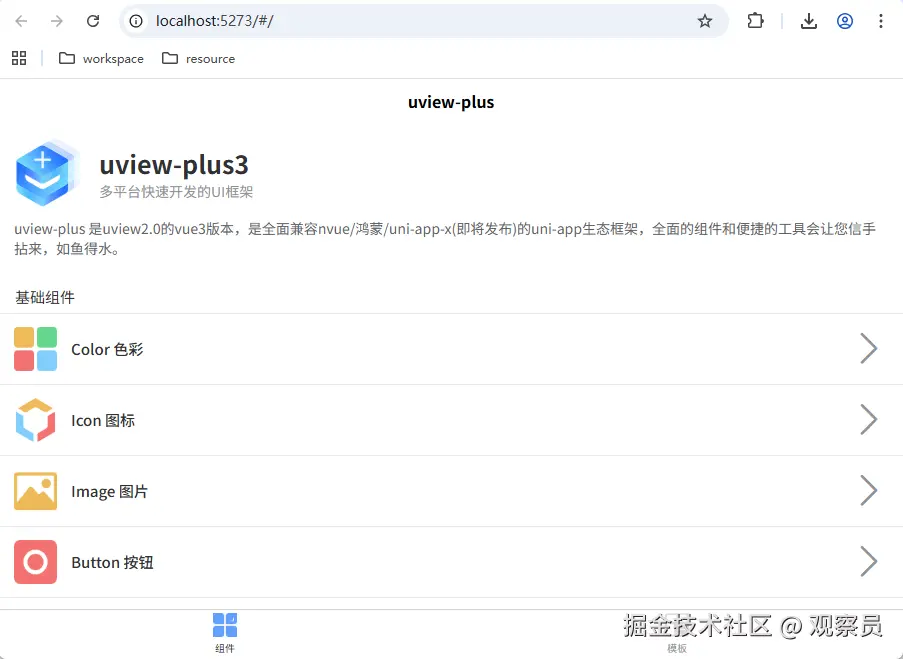Click the browser back arrow

(21, 21)
